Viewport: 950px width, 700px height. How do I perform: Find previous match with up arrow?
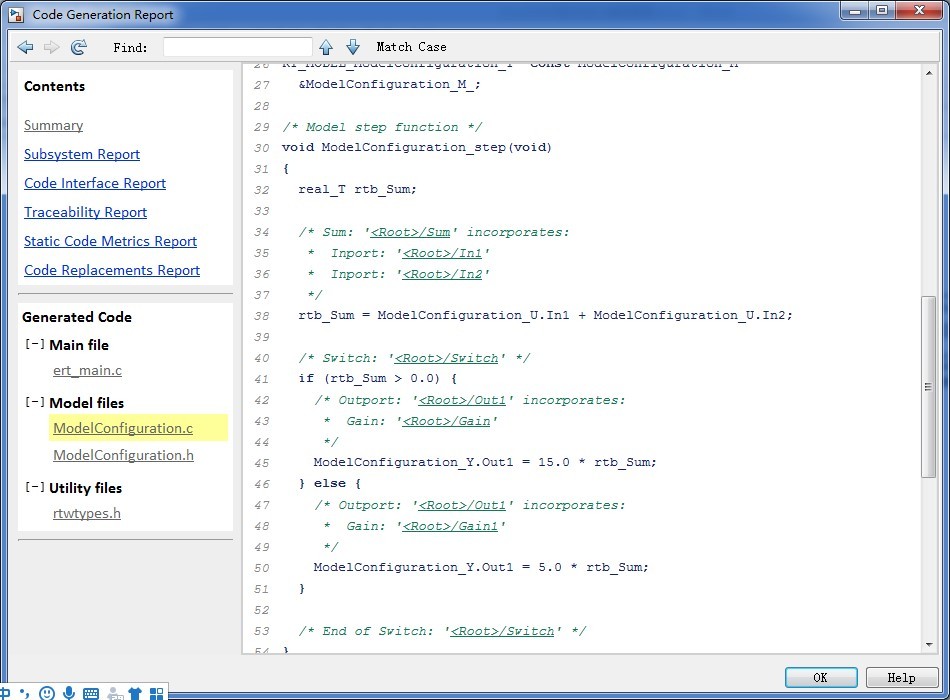point(326,47)
